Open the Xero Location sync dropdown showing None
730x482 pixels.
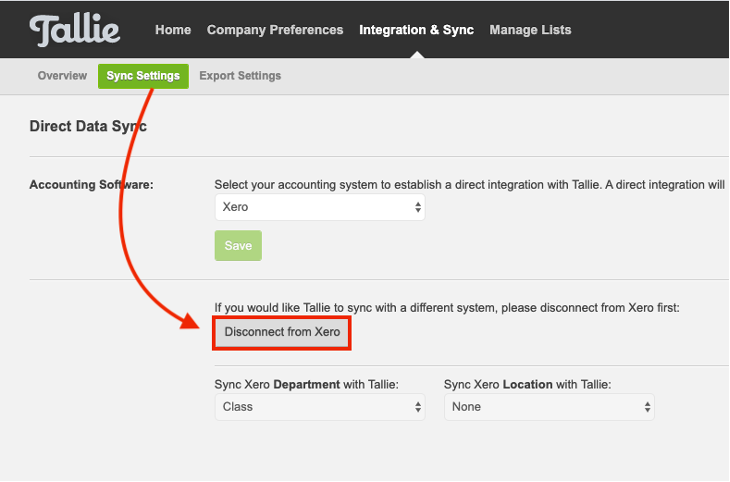(549, 407)
